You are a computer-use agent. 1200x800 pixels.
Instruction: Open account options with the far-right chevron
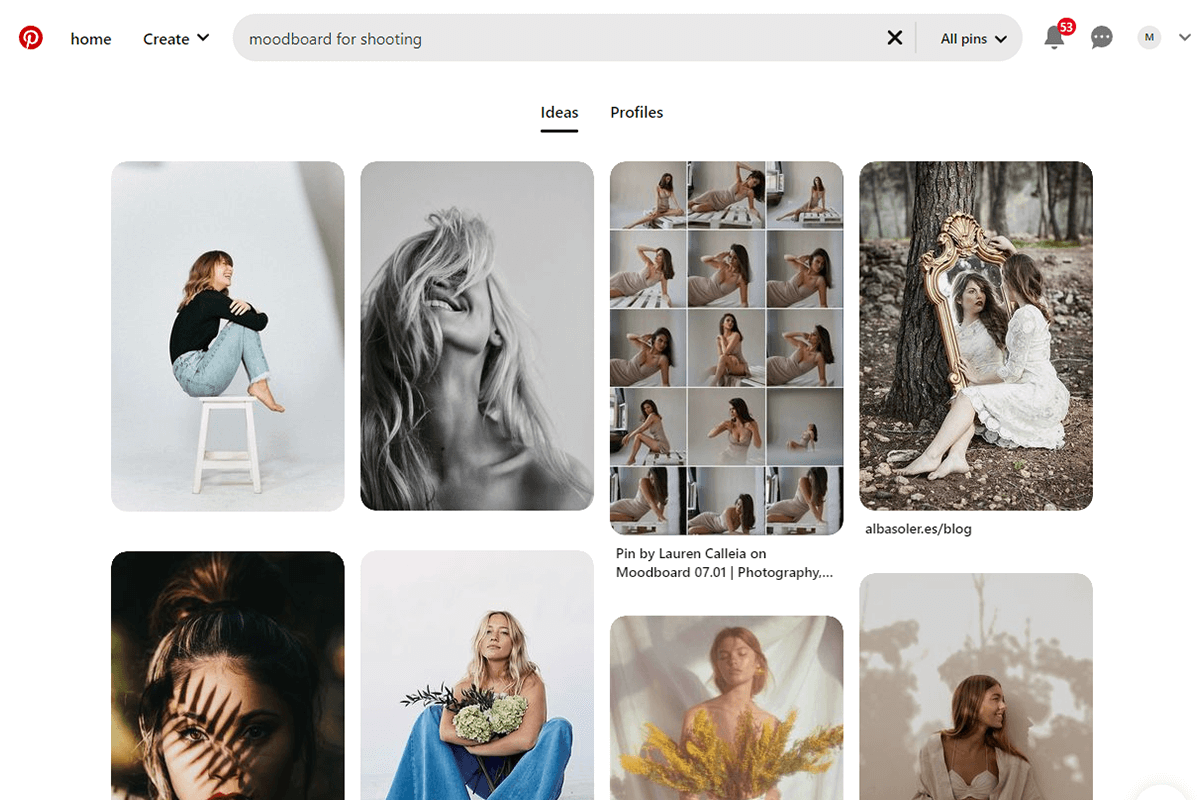tap(1184, 37)
